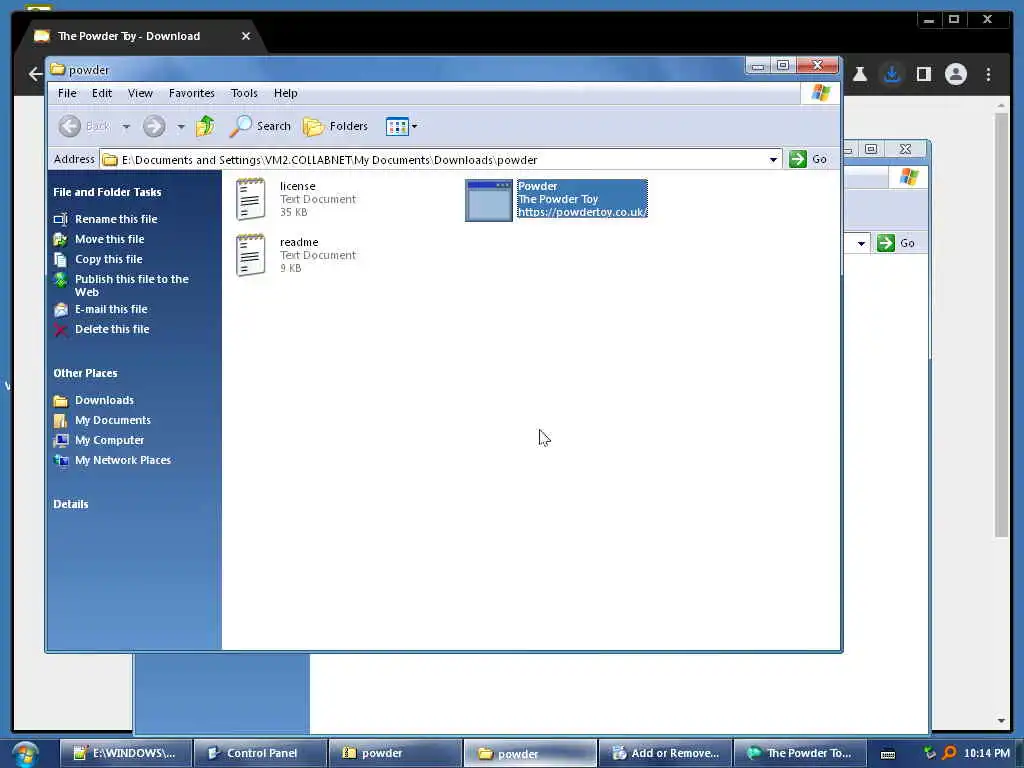
Task: Open the Views icon button
Action: [x=397, y=126]
